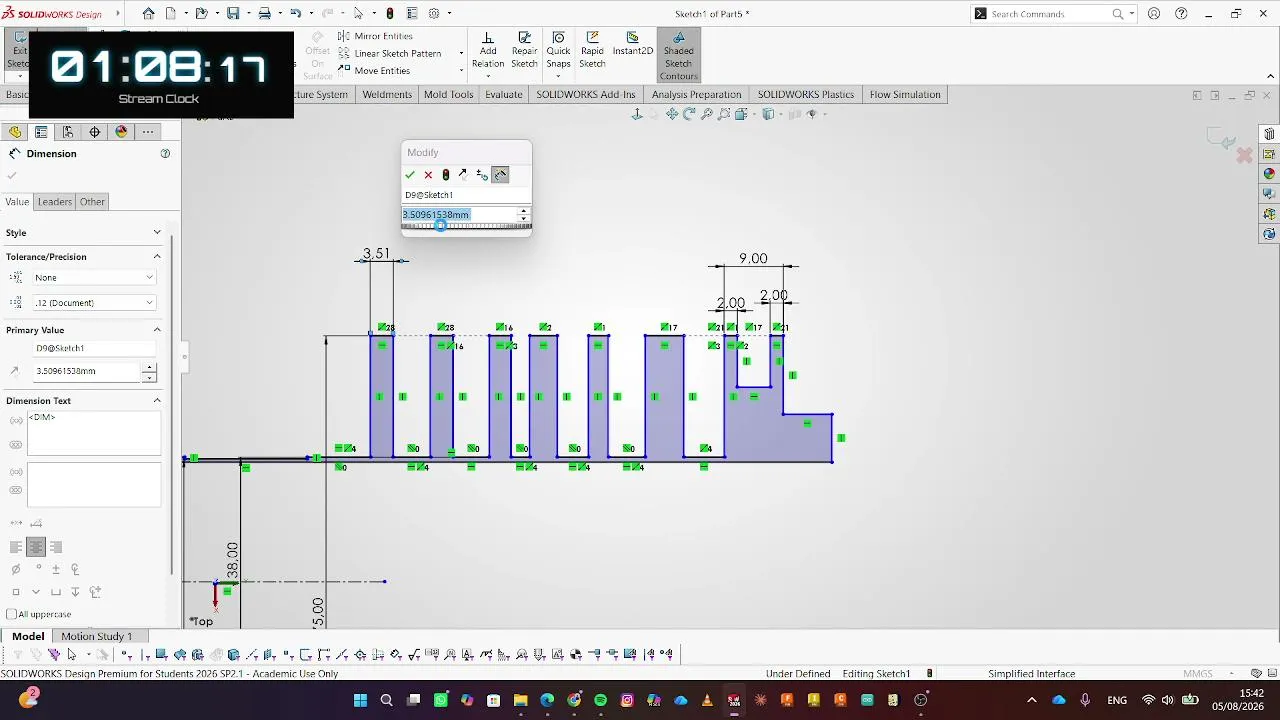Undo the last action
Screen dimensions: 1280x720
click(x=295, y=14)
